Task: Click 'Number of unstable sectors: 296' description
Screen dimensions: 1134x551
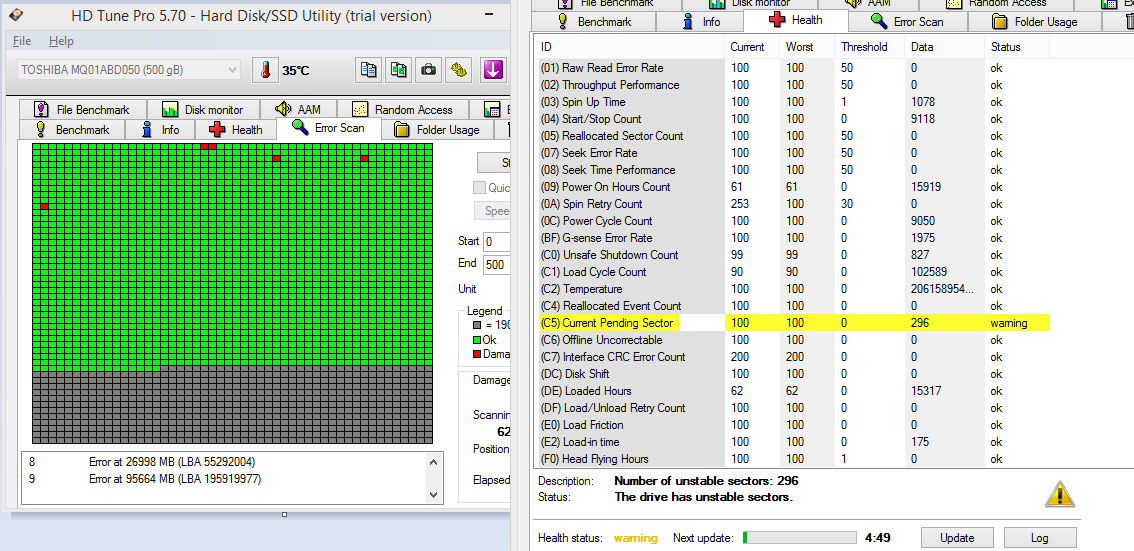Action: (x=707, y=481)
